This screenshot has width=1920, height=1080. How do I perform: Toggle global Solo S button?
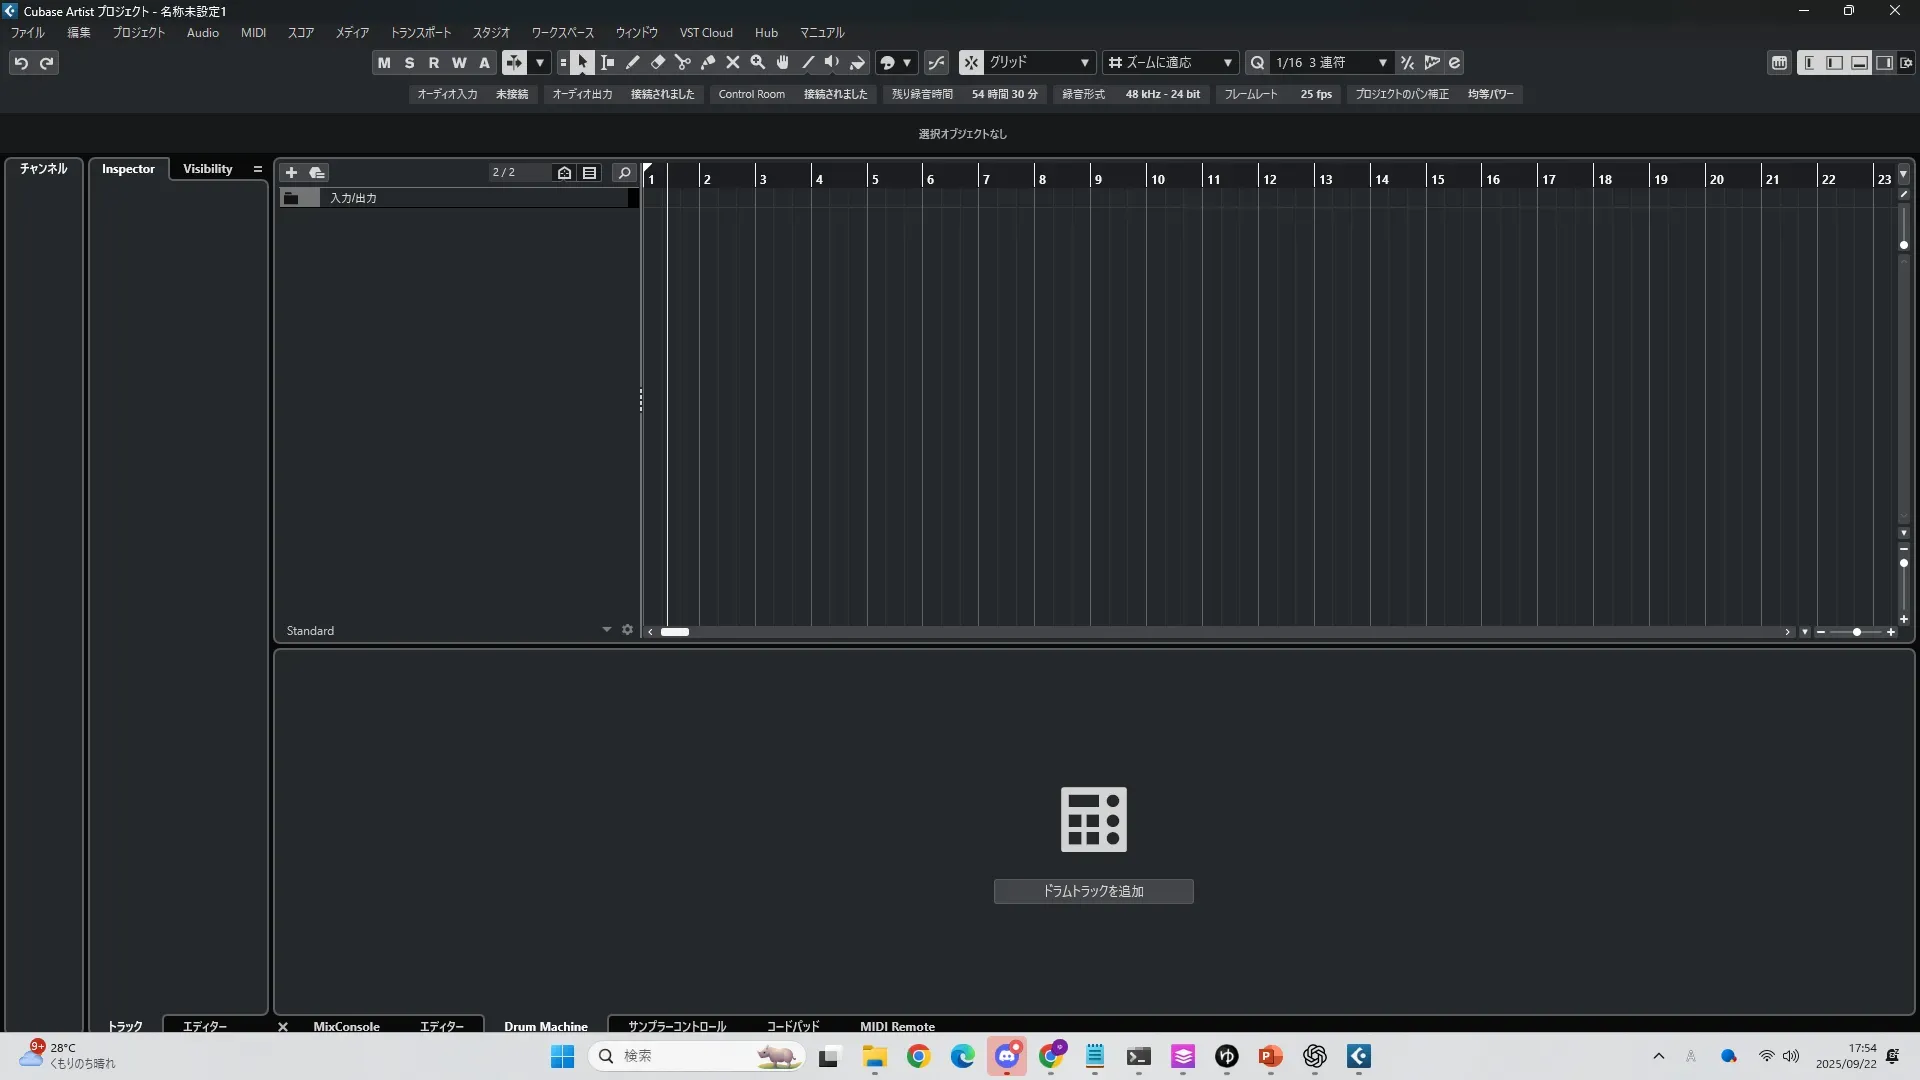(x=409, y=63)
